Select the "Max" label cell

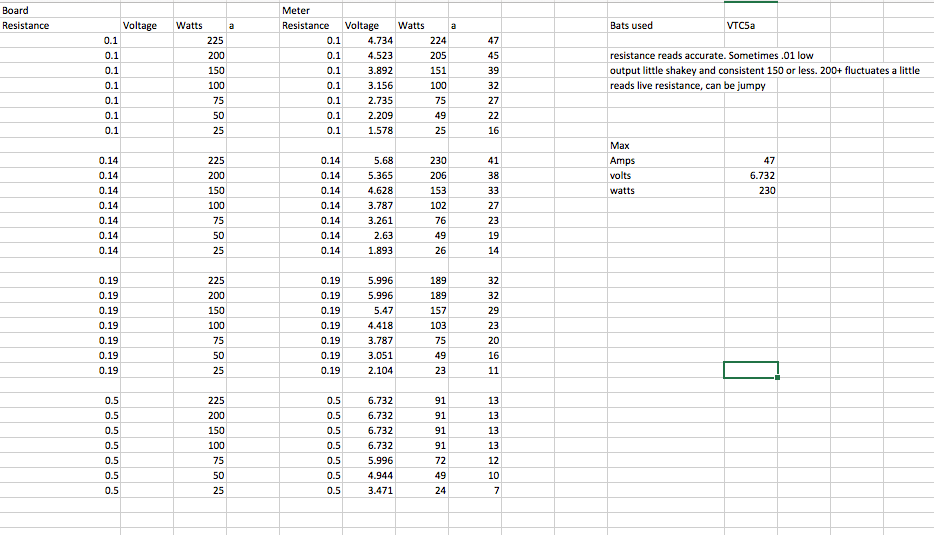(619, 146)
